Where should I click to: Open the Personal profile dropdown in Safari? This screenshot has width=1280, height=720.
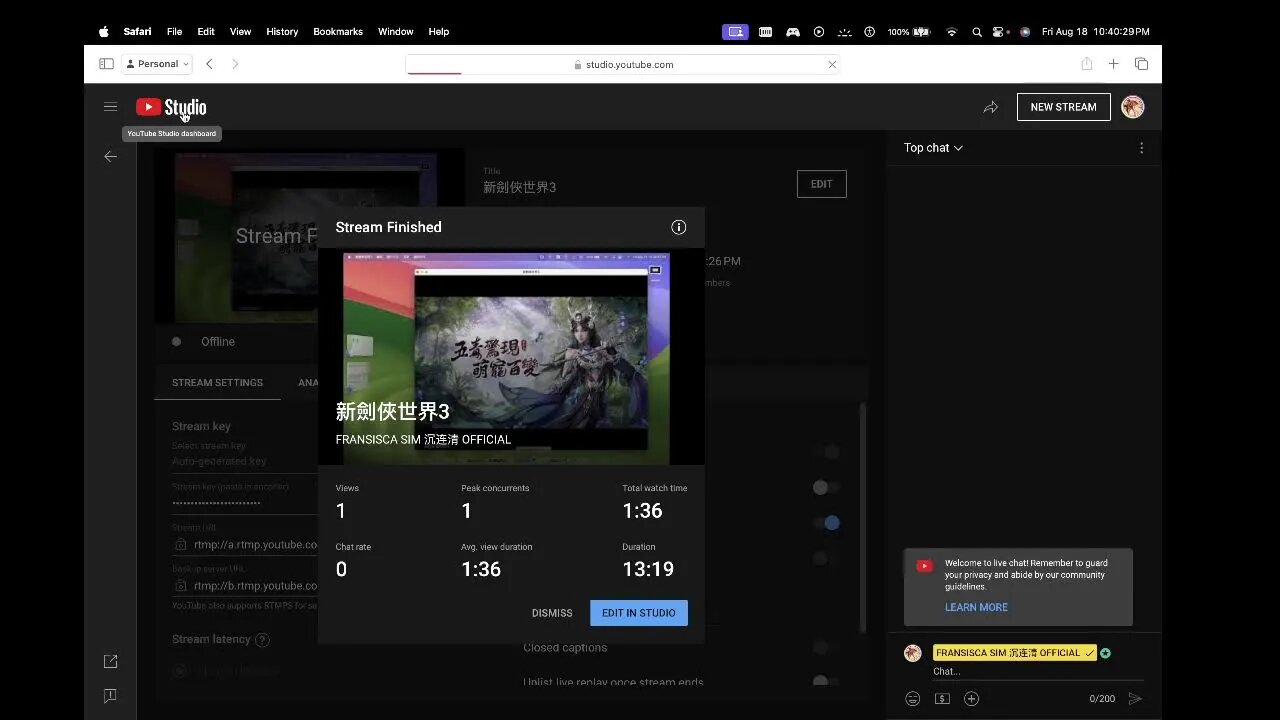point(156,64)
